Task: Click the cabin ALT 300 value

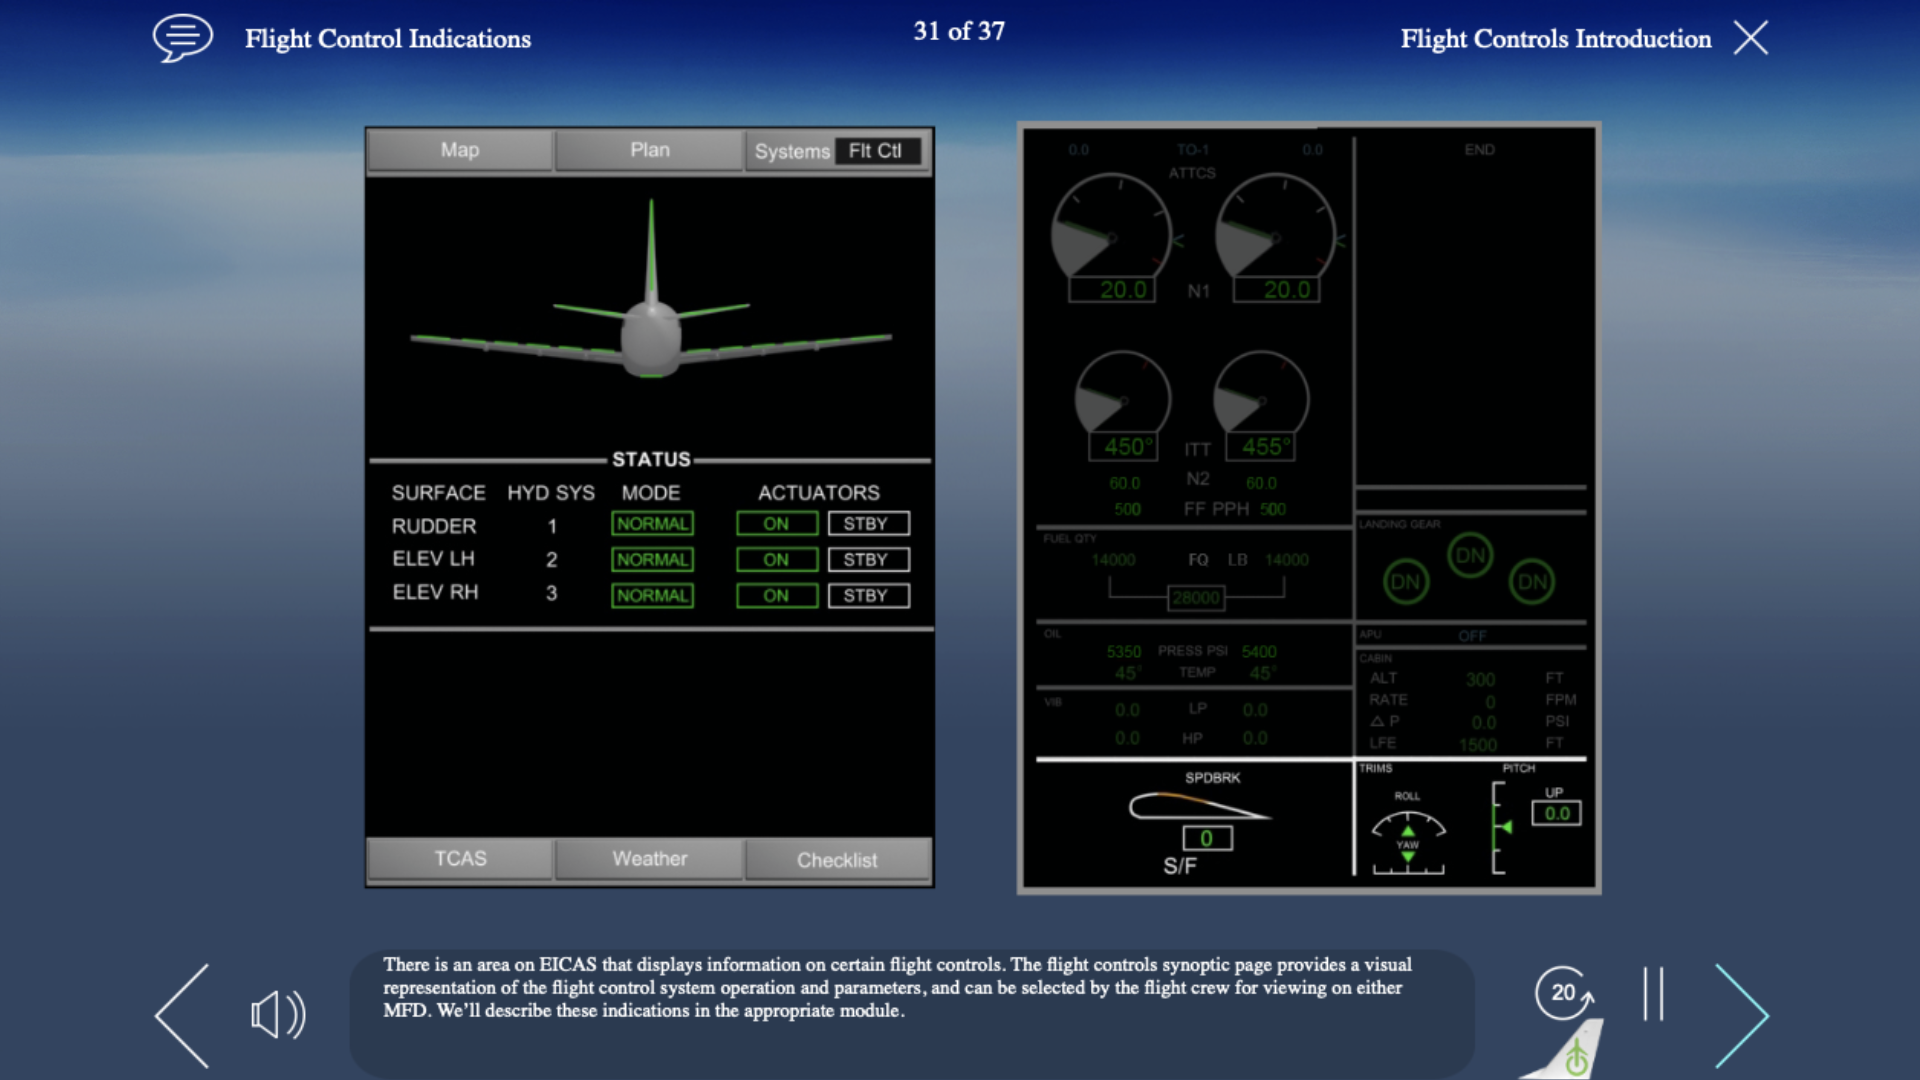Action: (x=1481, y=680)
